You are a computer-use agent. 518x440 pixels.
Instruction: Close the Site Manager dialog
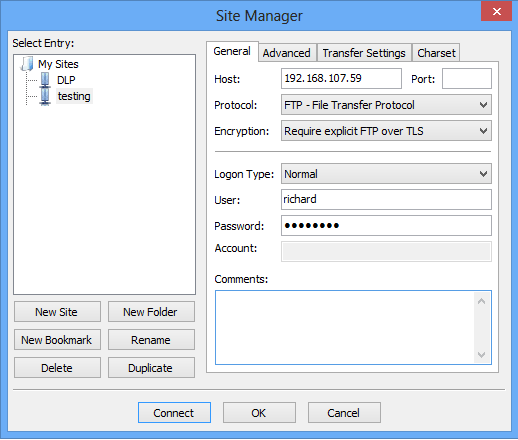coord(496,11)
